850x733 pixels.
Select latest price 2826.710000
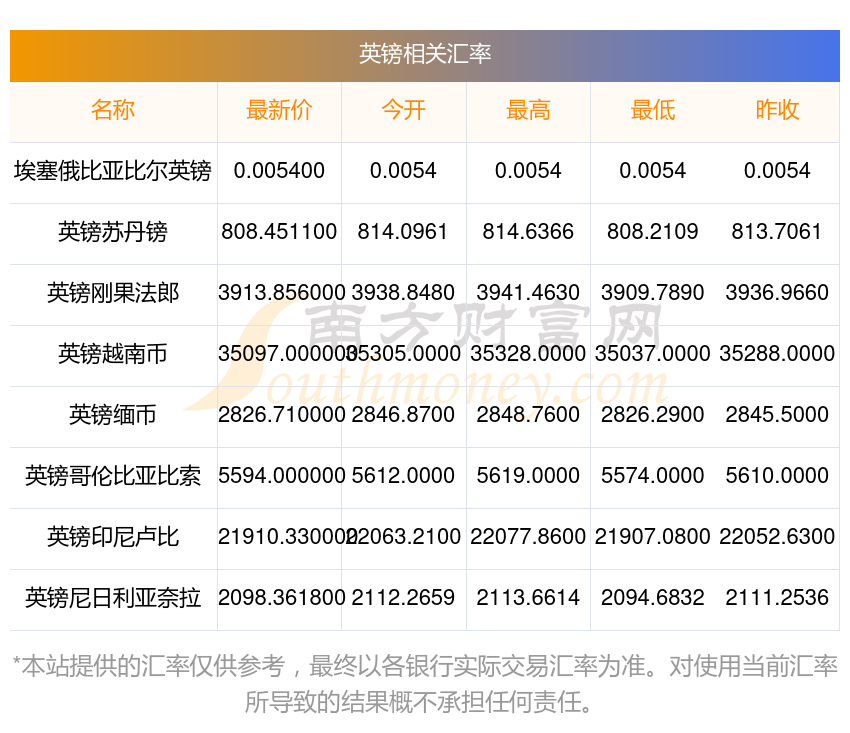[281, 415]
